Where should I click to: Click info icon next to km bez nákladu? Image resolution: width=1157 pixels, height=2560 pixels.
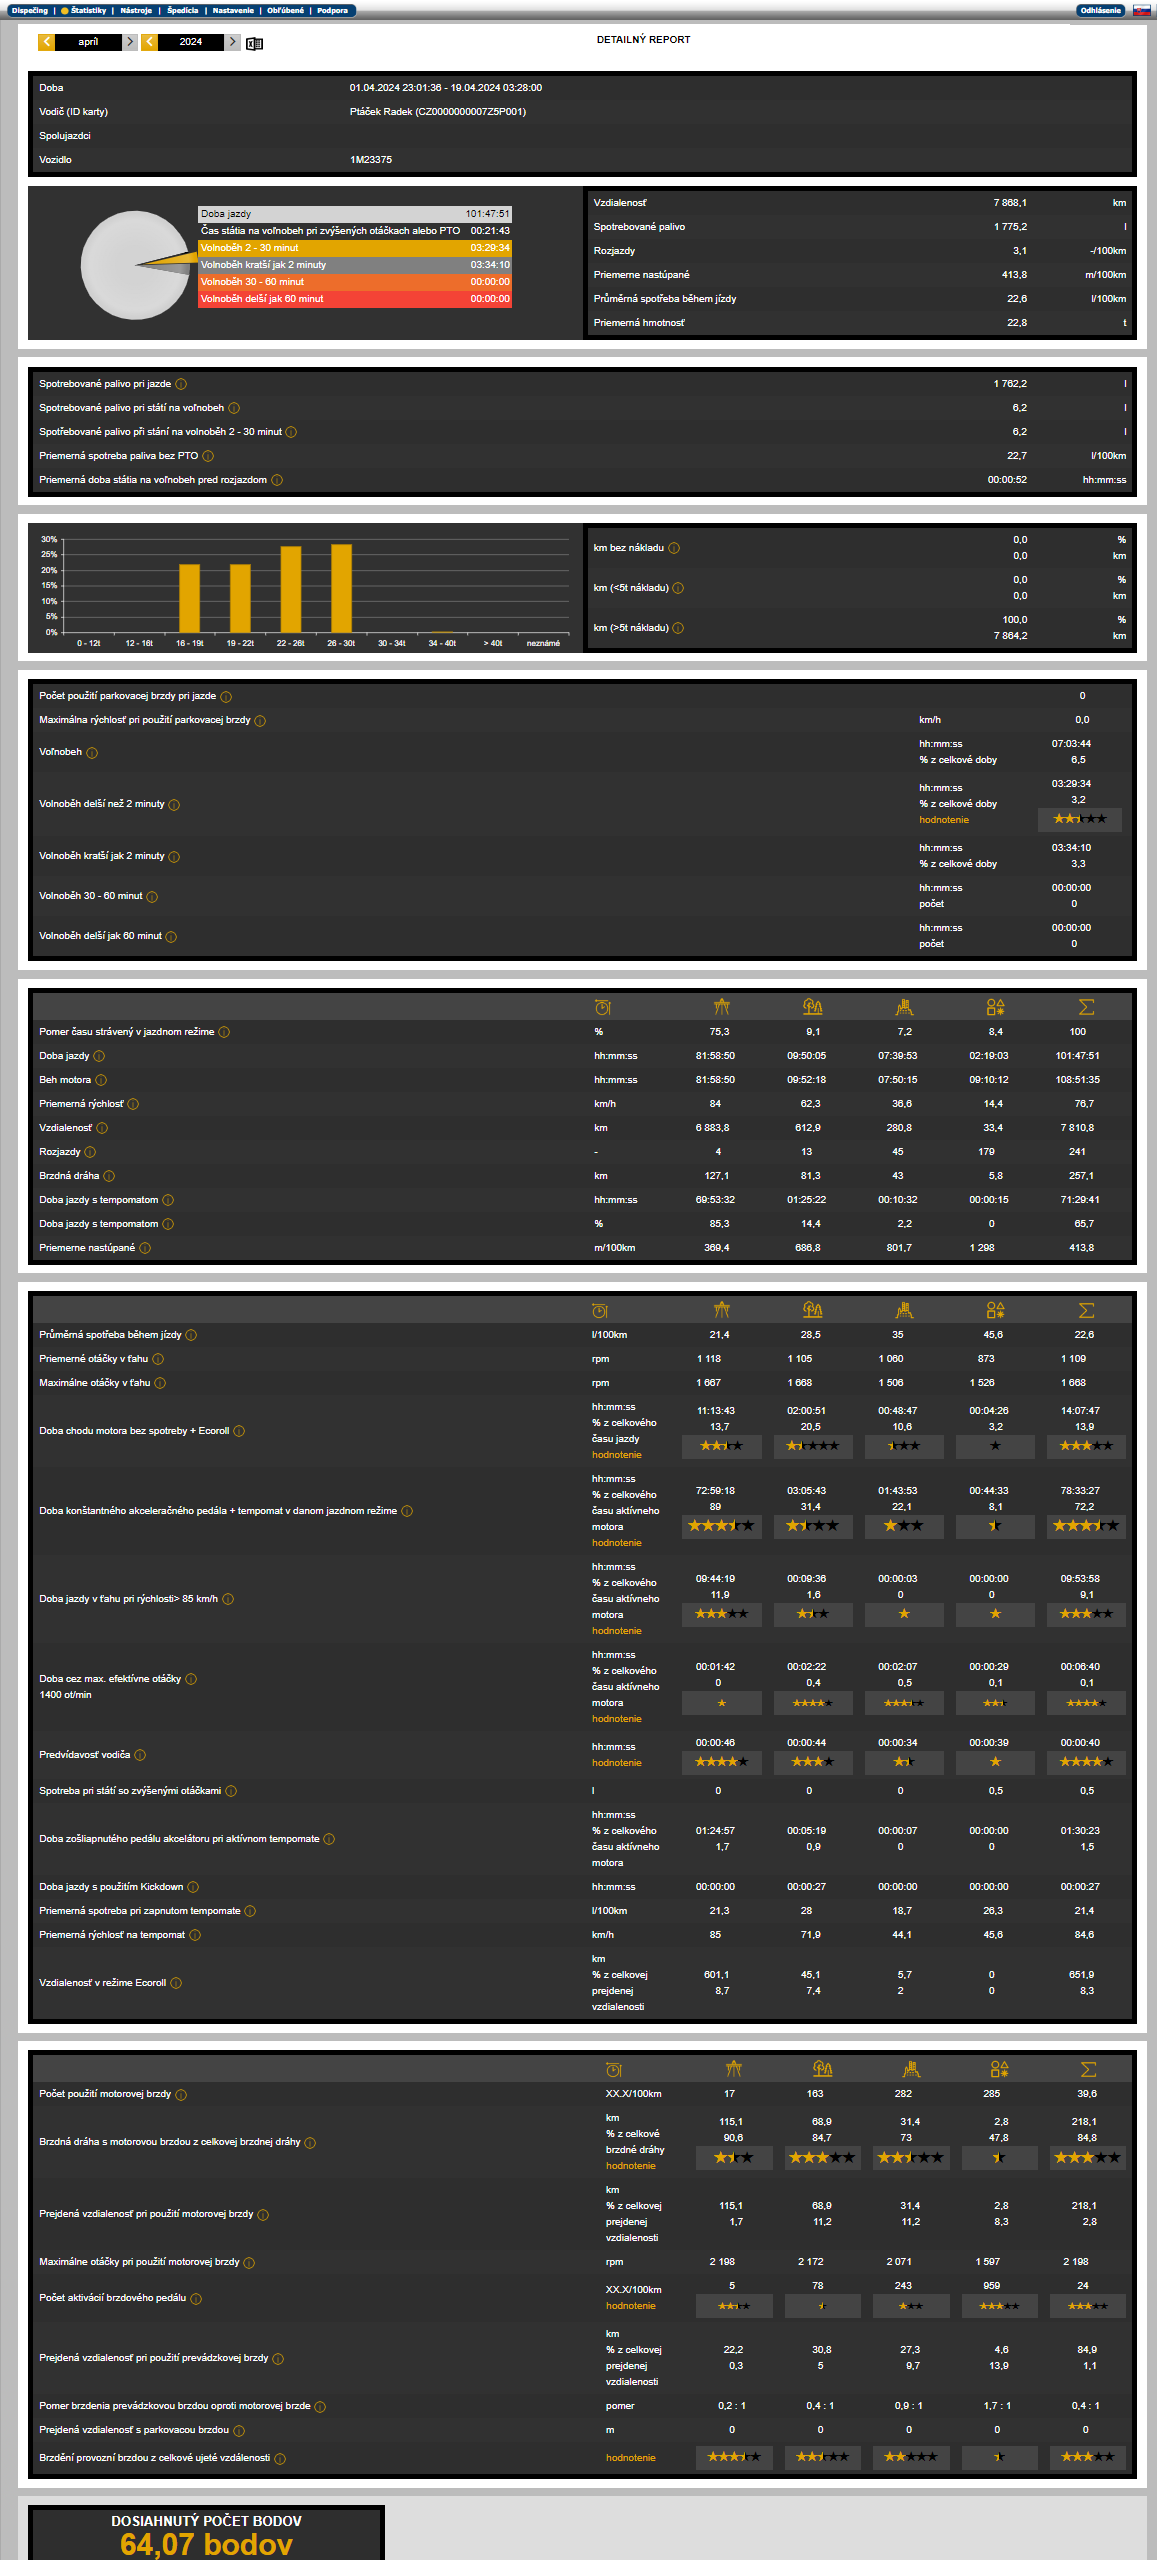(674, 548)
